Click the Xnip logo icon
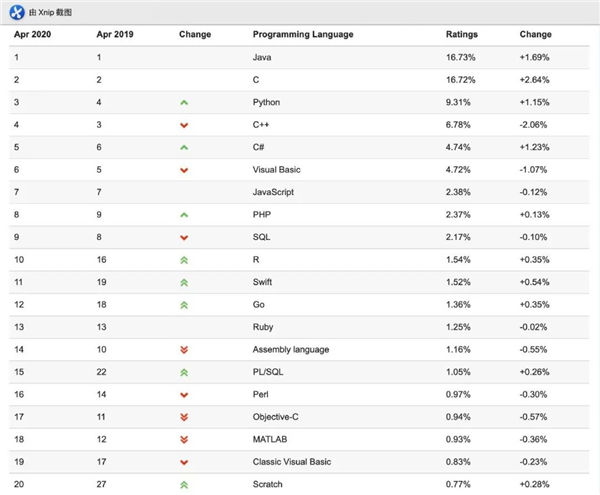Viewport: 600px width, 495px height. (17, 12)
